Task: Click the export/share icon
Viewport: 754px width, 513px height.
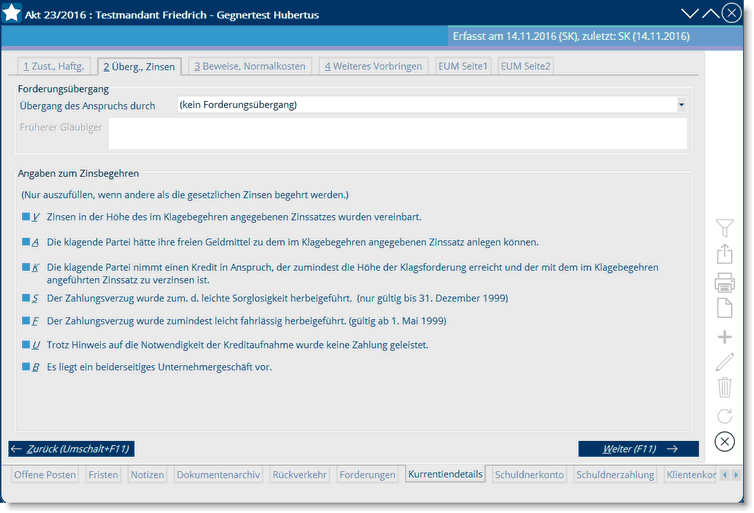Action: (x=724, y=254)
